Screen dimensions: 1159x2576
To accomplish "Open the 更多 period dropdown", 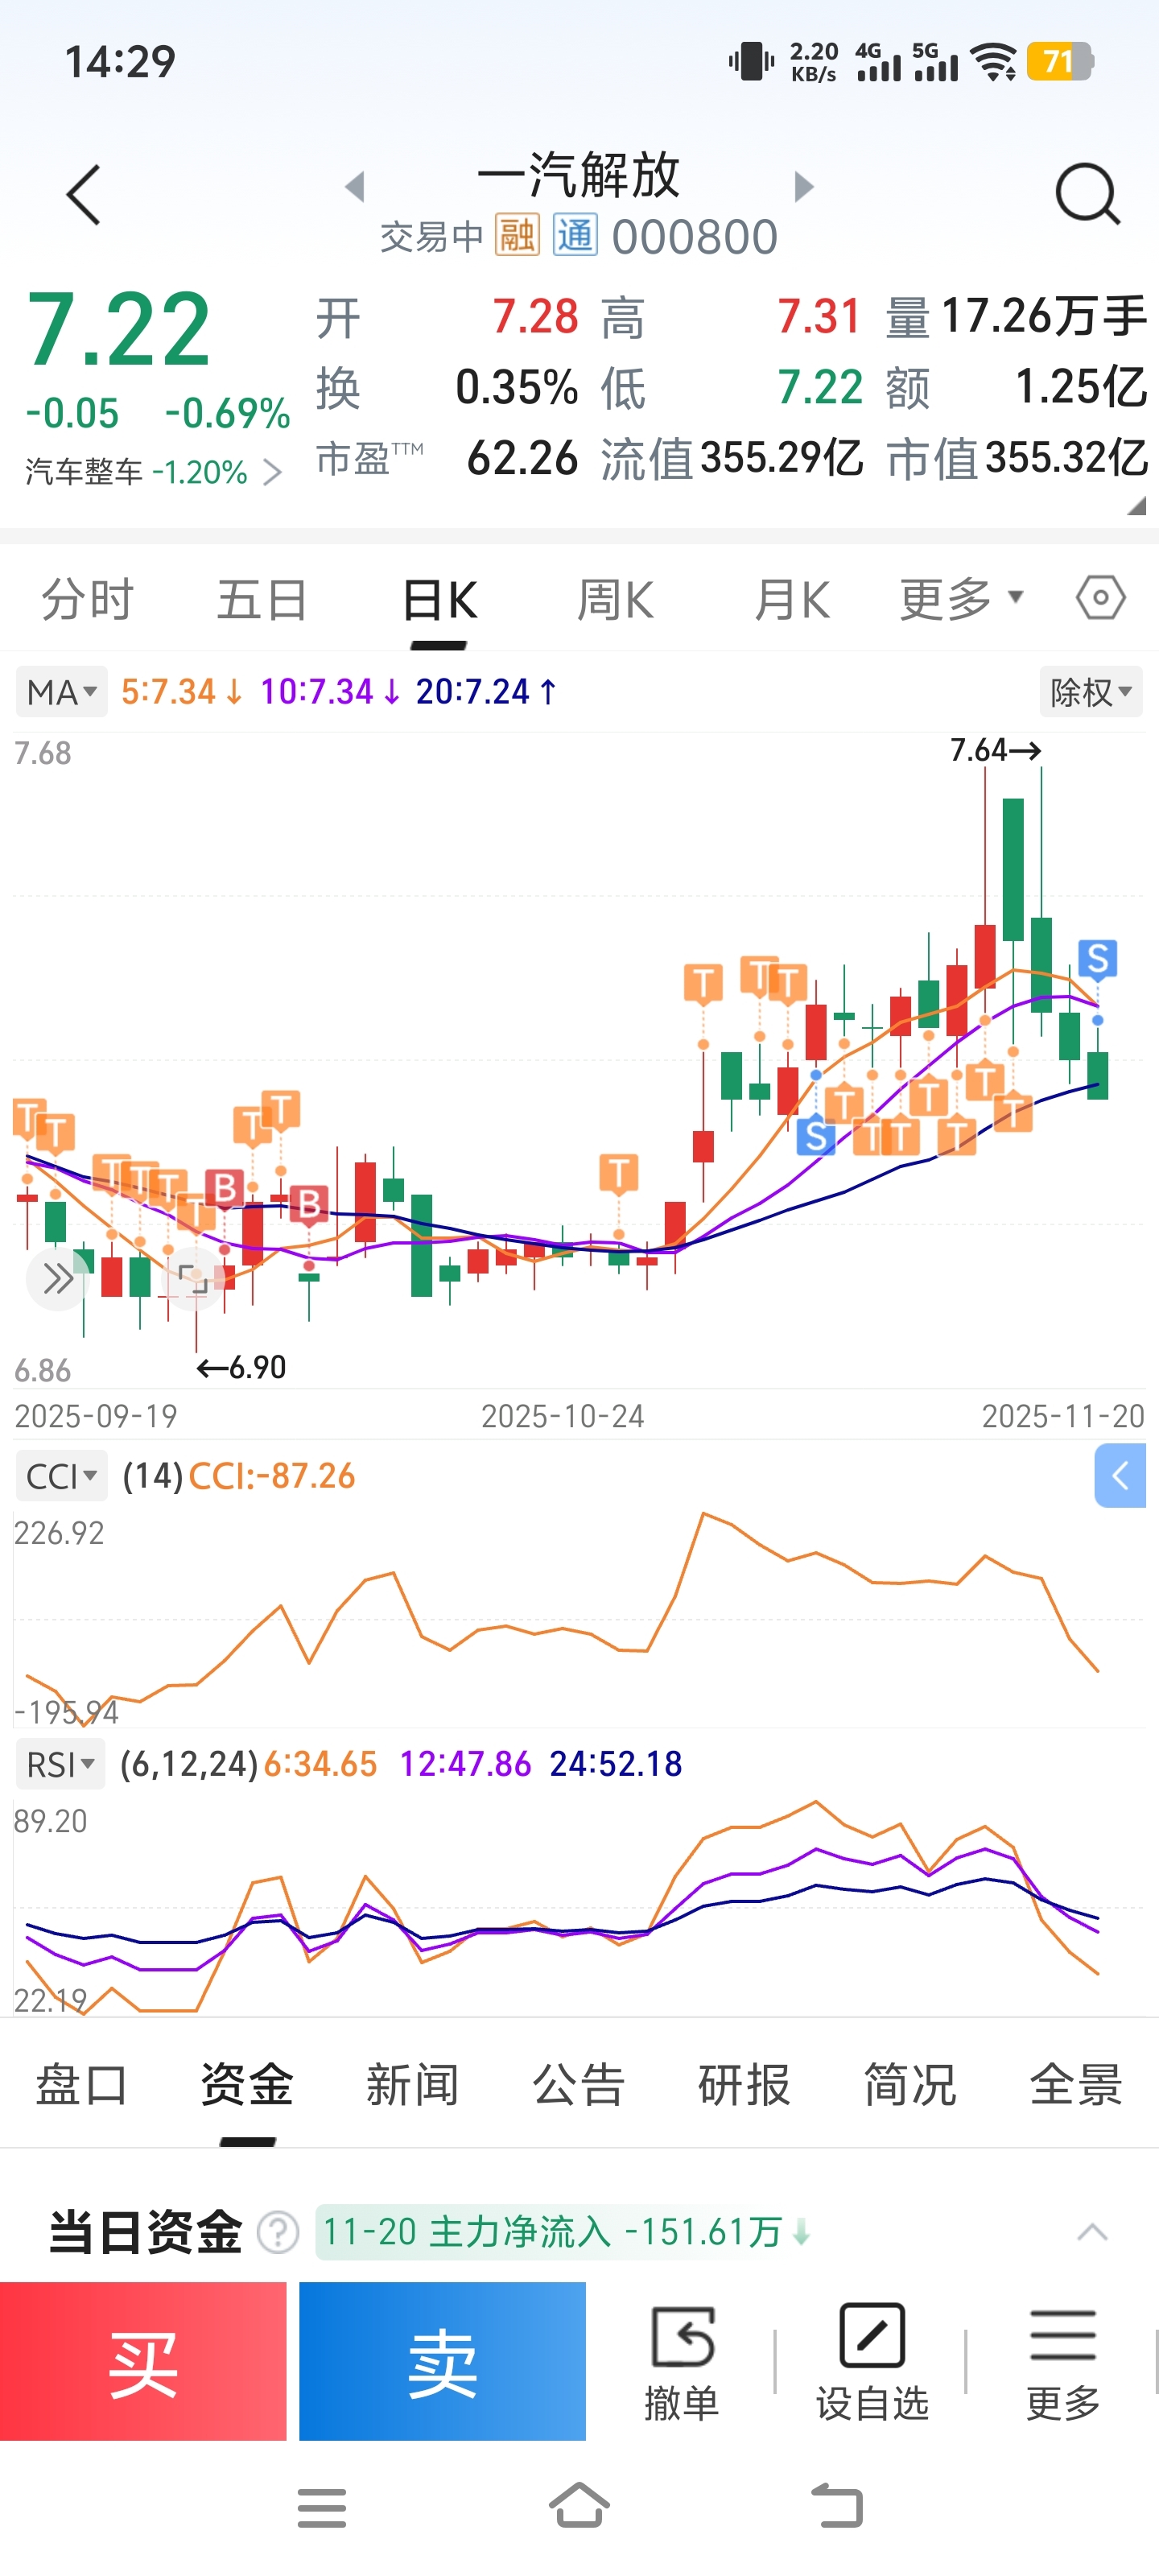I will coord(960,599).
